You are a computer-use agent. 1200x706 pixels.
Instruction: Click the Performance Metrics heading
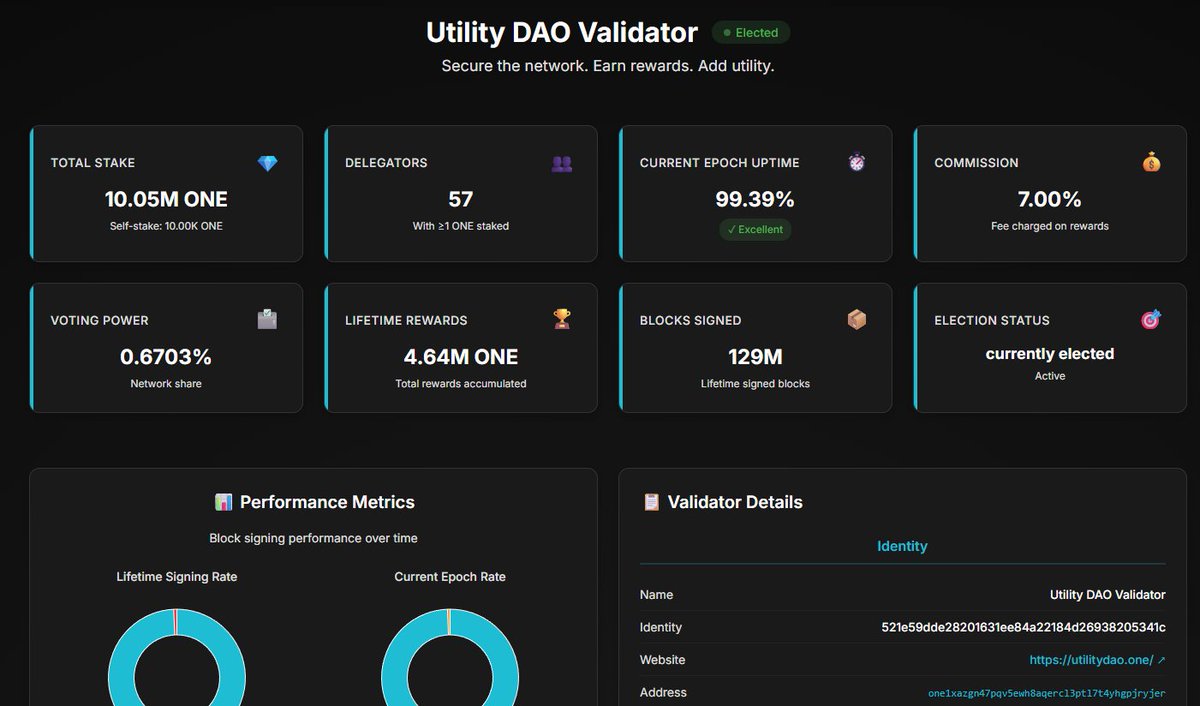coord(327,502)
